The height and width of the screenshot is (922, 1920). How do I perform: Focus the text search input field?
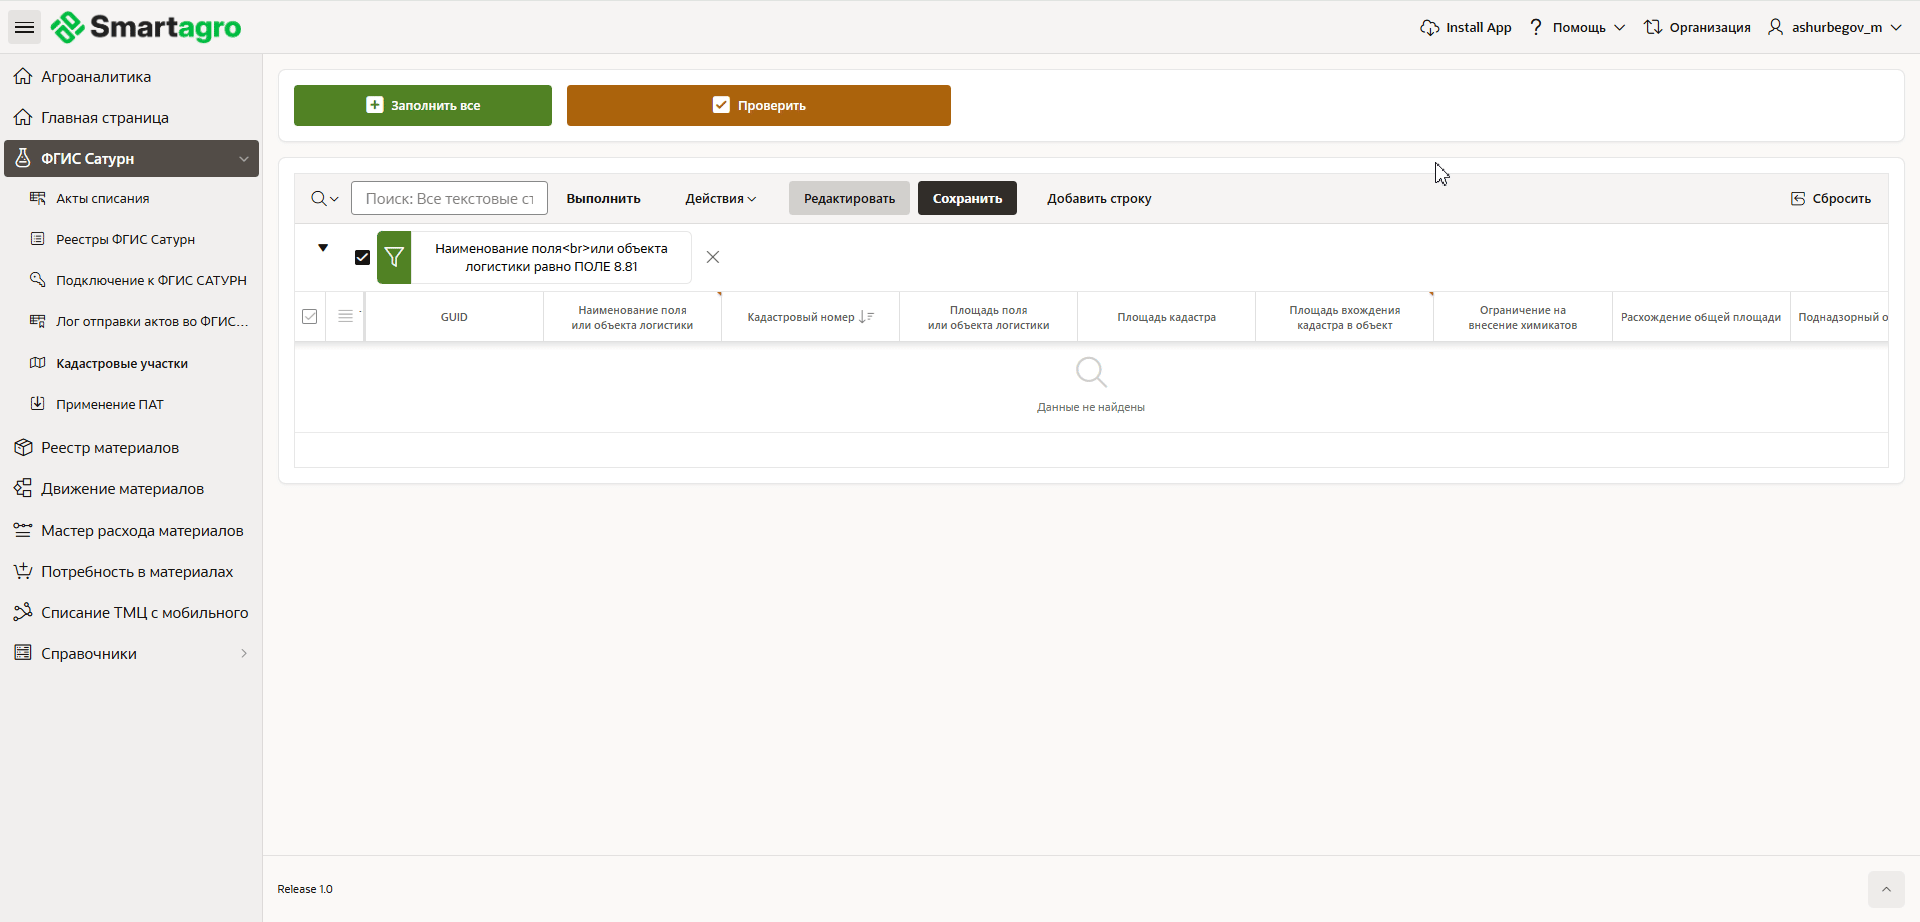[449, 199]
